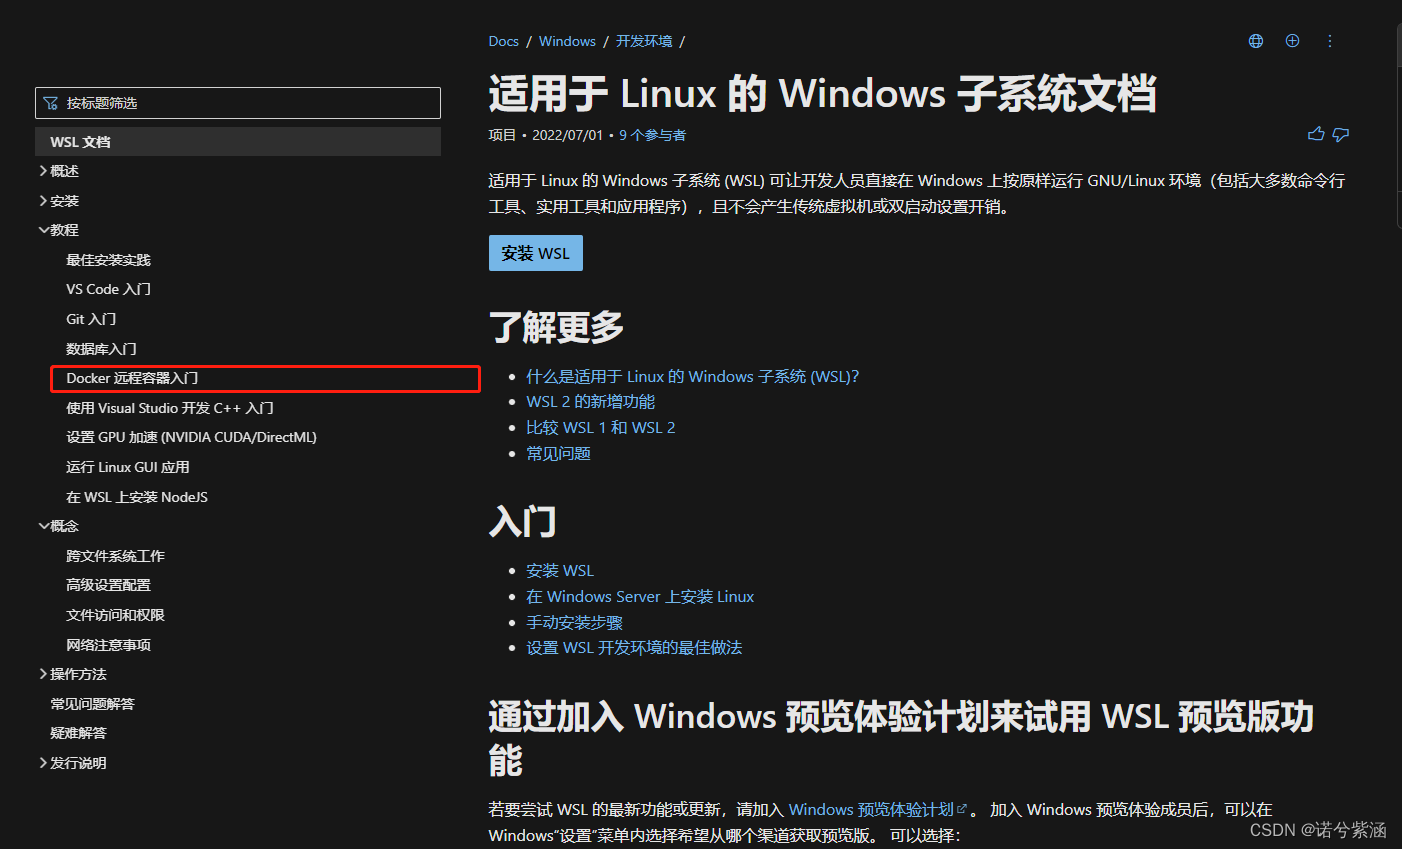
Task: Open 比较 WSL 1 和 WSL 2 link
Action: pyautogui.click(x=600, y=427)
